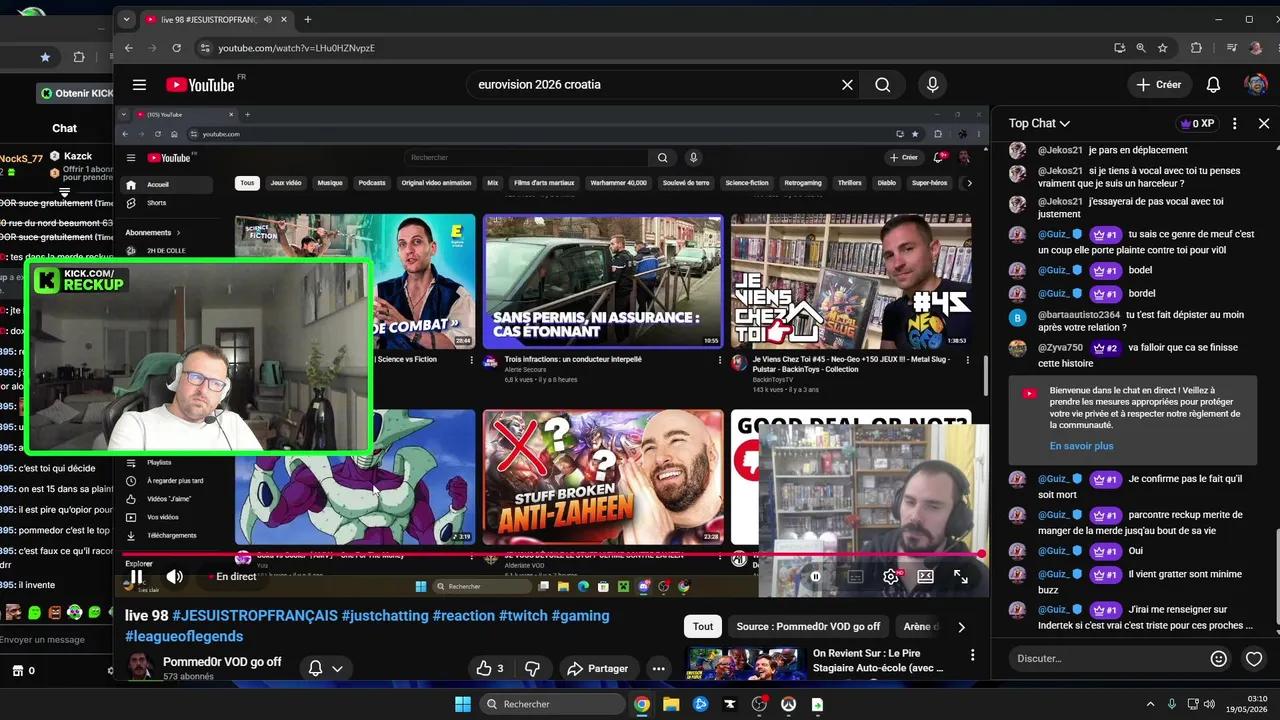Click the red video progress bar
Viewport: 1280px width, 720px height.
click(x=553, y=553)
